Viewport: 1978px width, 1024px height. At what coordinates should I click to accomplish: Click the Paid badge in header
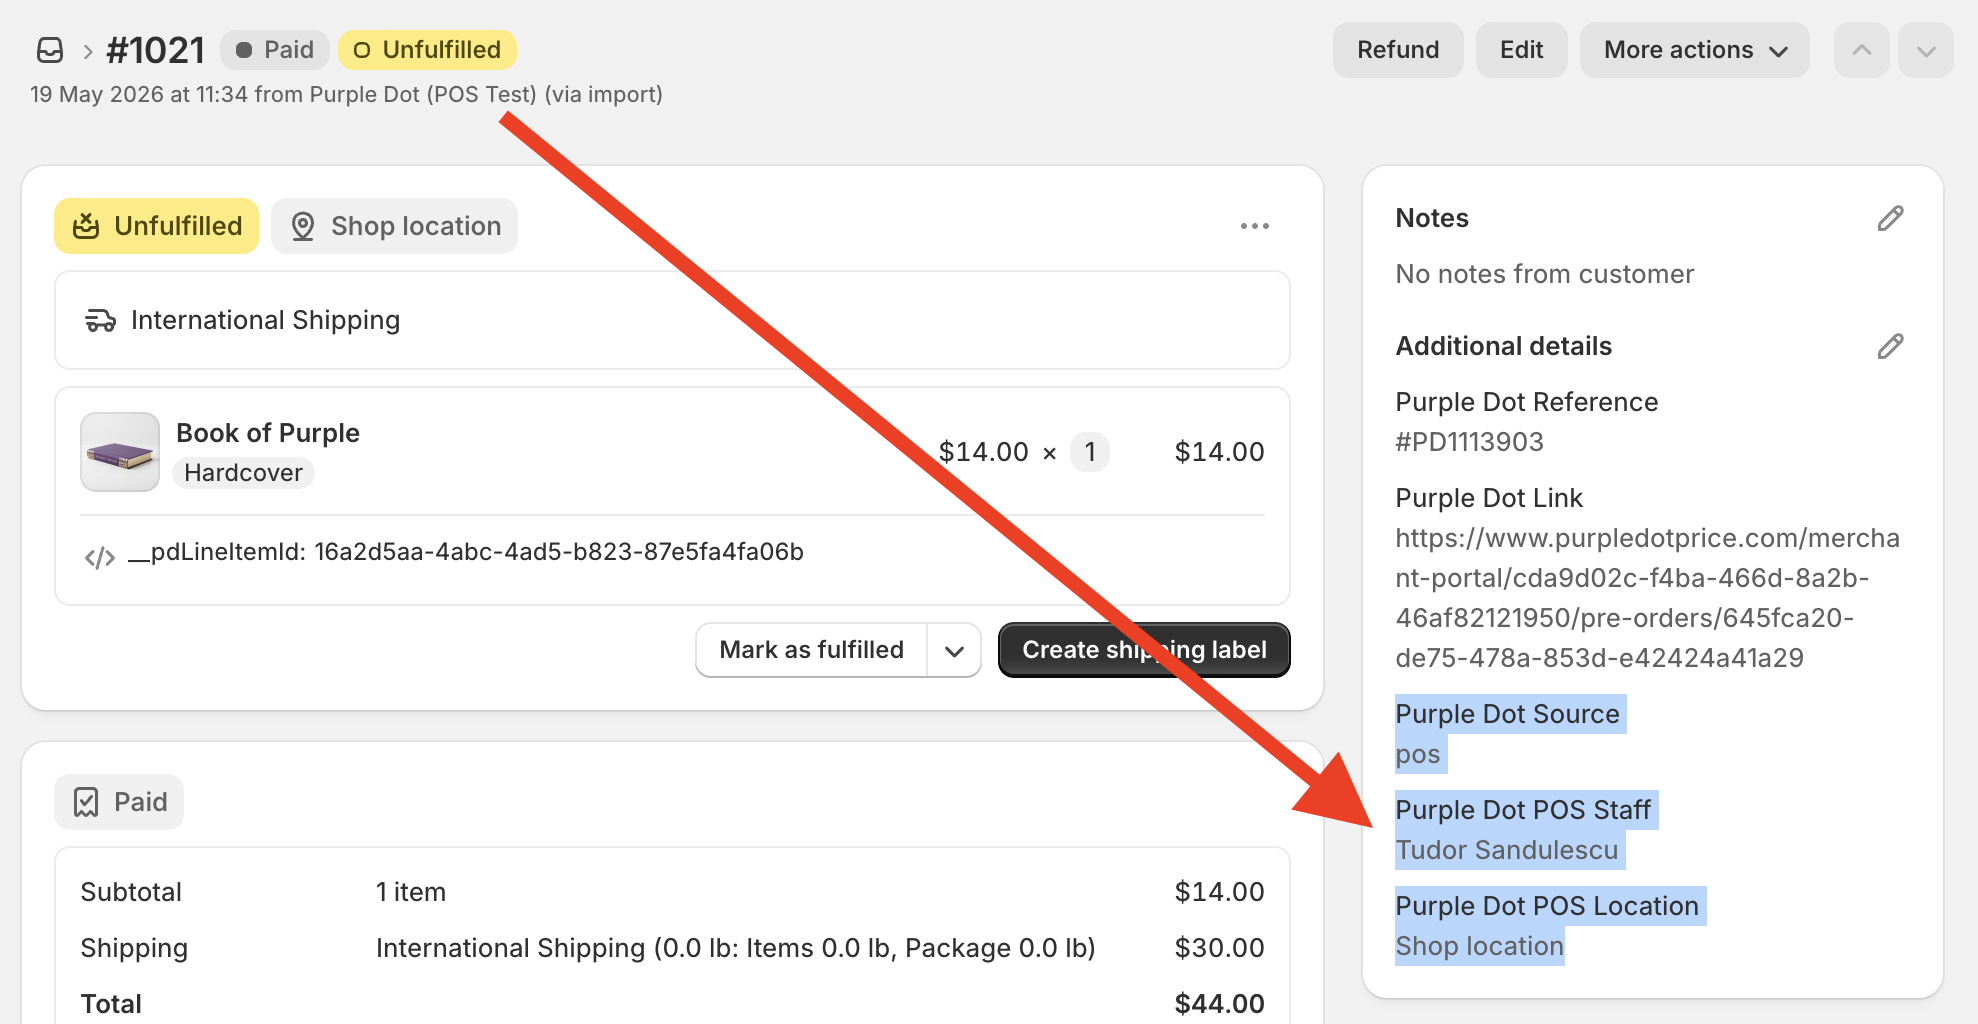pos(275,50)
